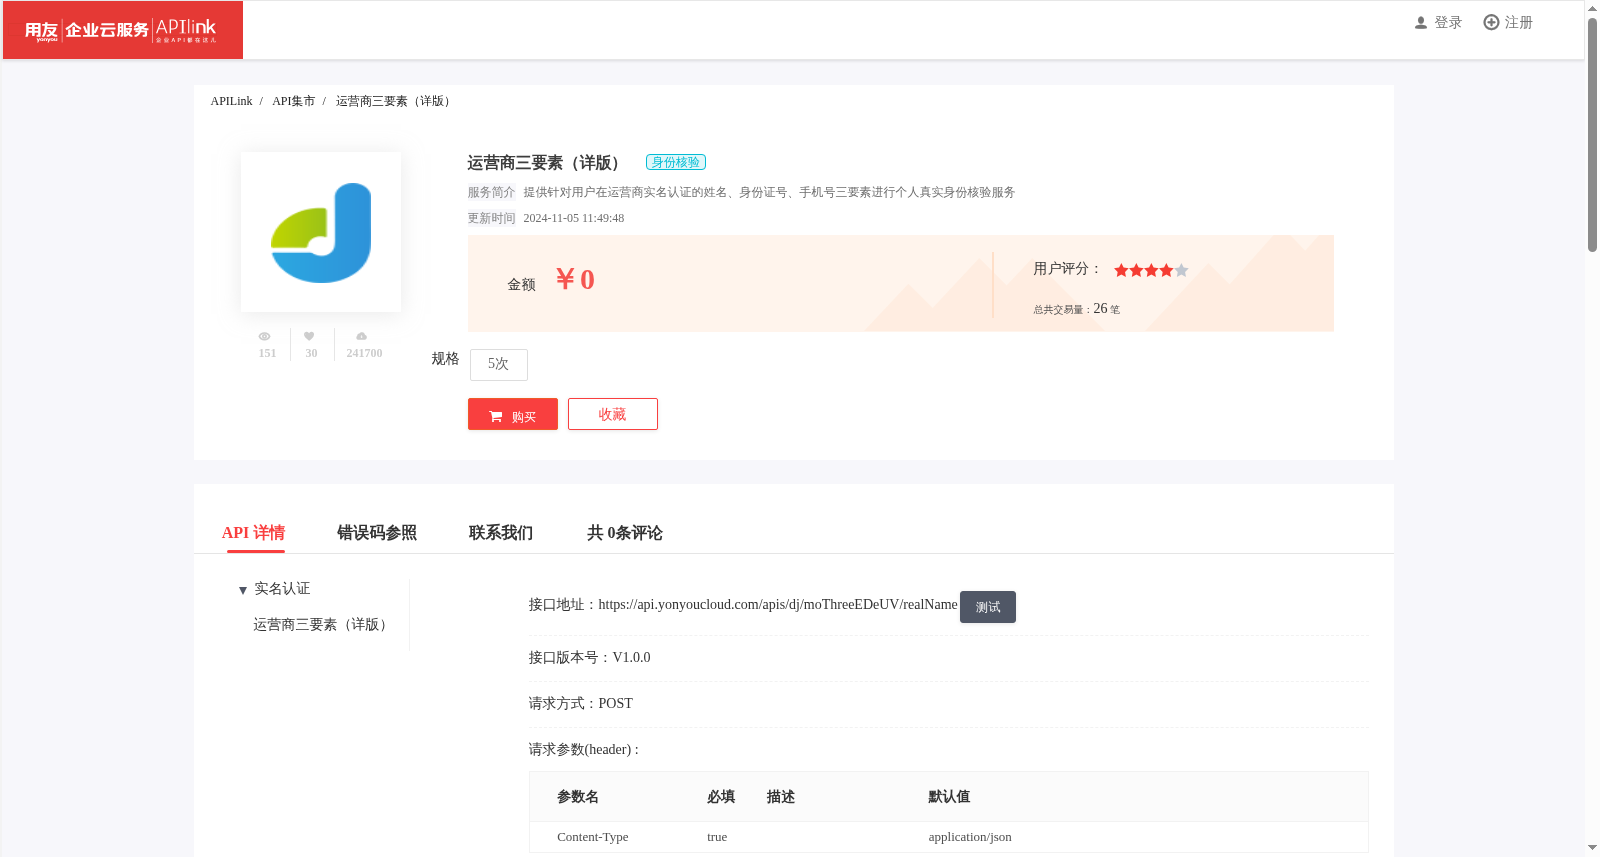Click the login user icon
This screenshot has width=1600, height=857.
click(1421, 23)
